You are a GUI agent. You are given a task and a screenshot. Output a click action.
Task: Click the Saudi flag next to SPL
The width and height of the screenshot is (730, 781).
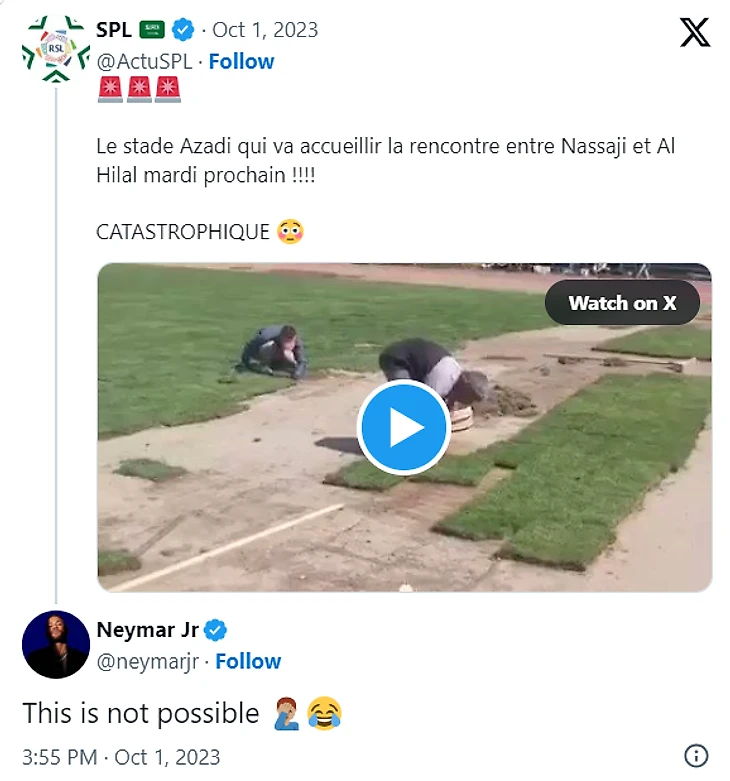coord(152,30)
